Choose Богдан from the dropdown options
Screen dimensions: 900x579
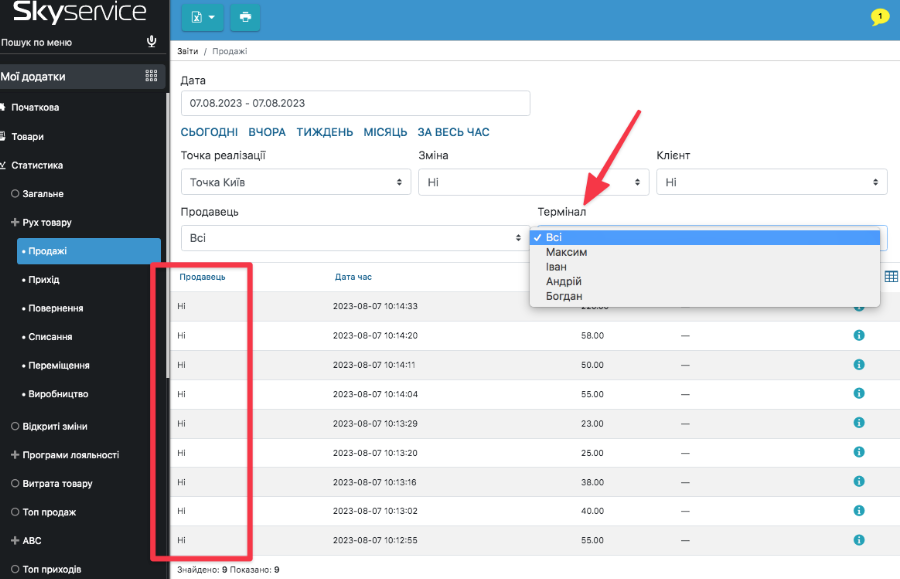coord(566,296)
